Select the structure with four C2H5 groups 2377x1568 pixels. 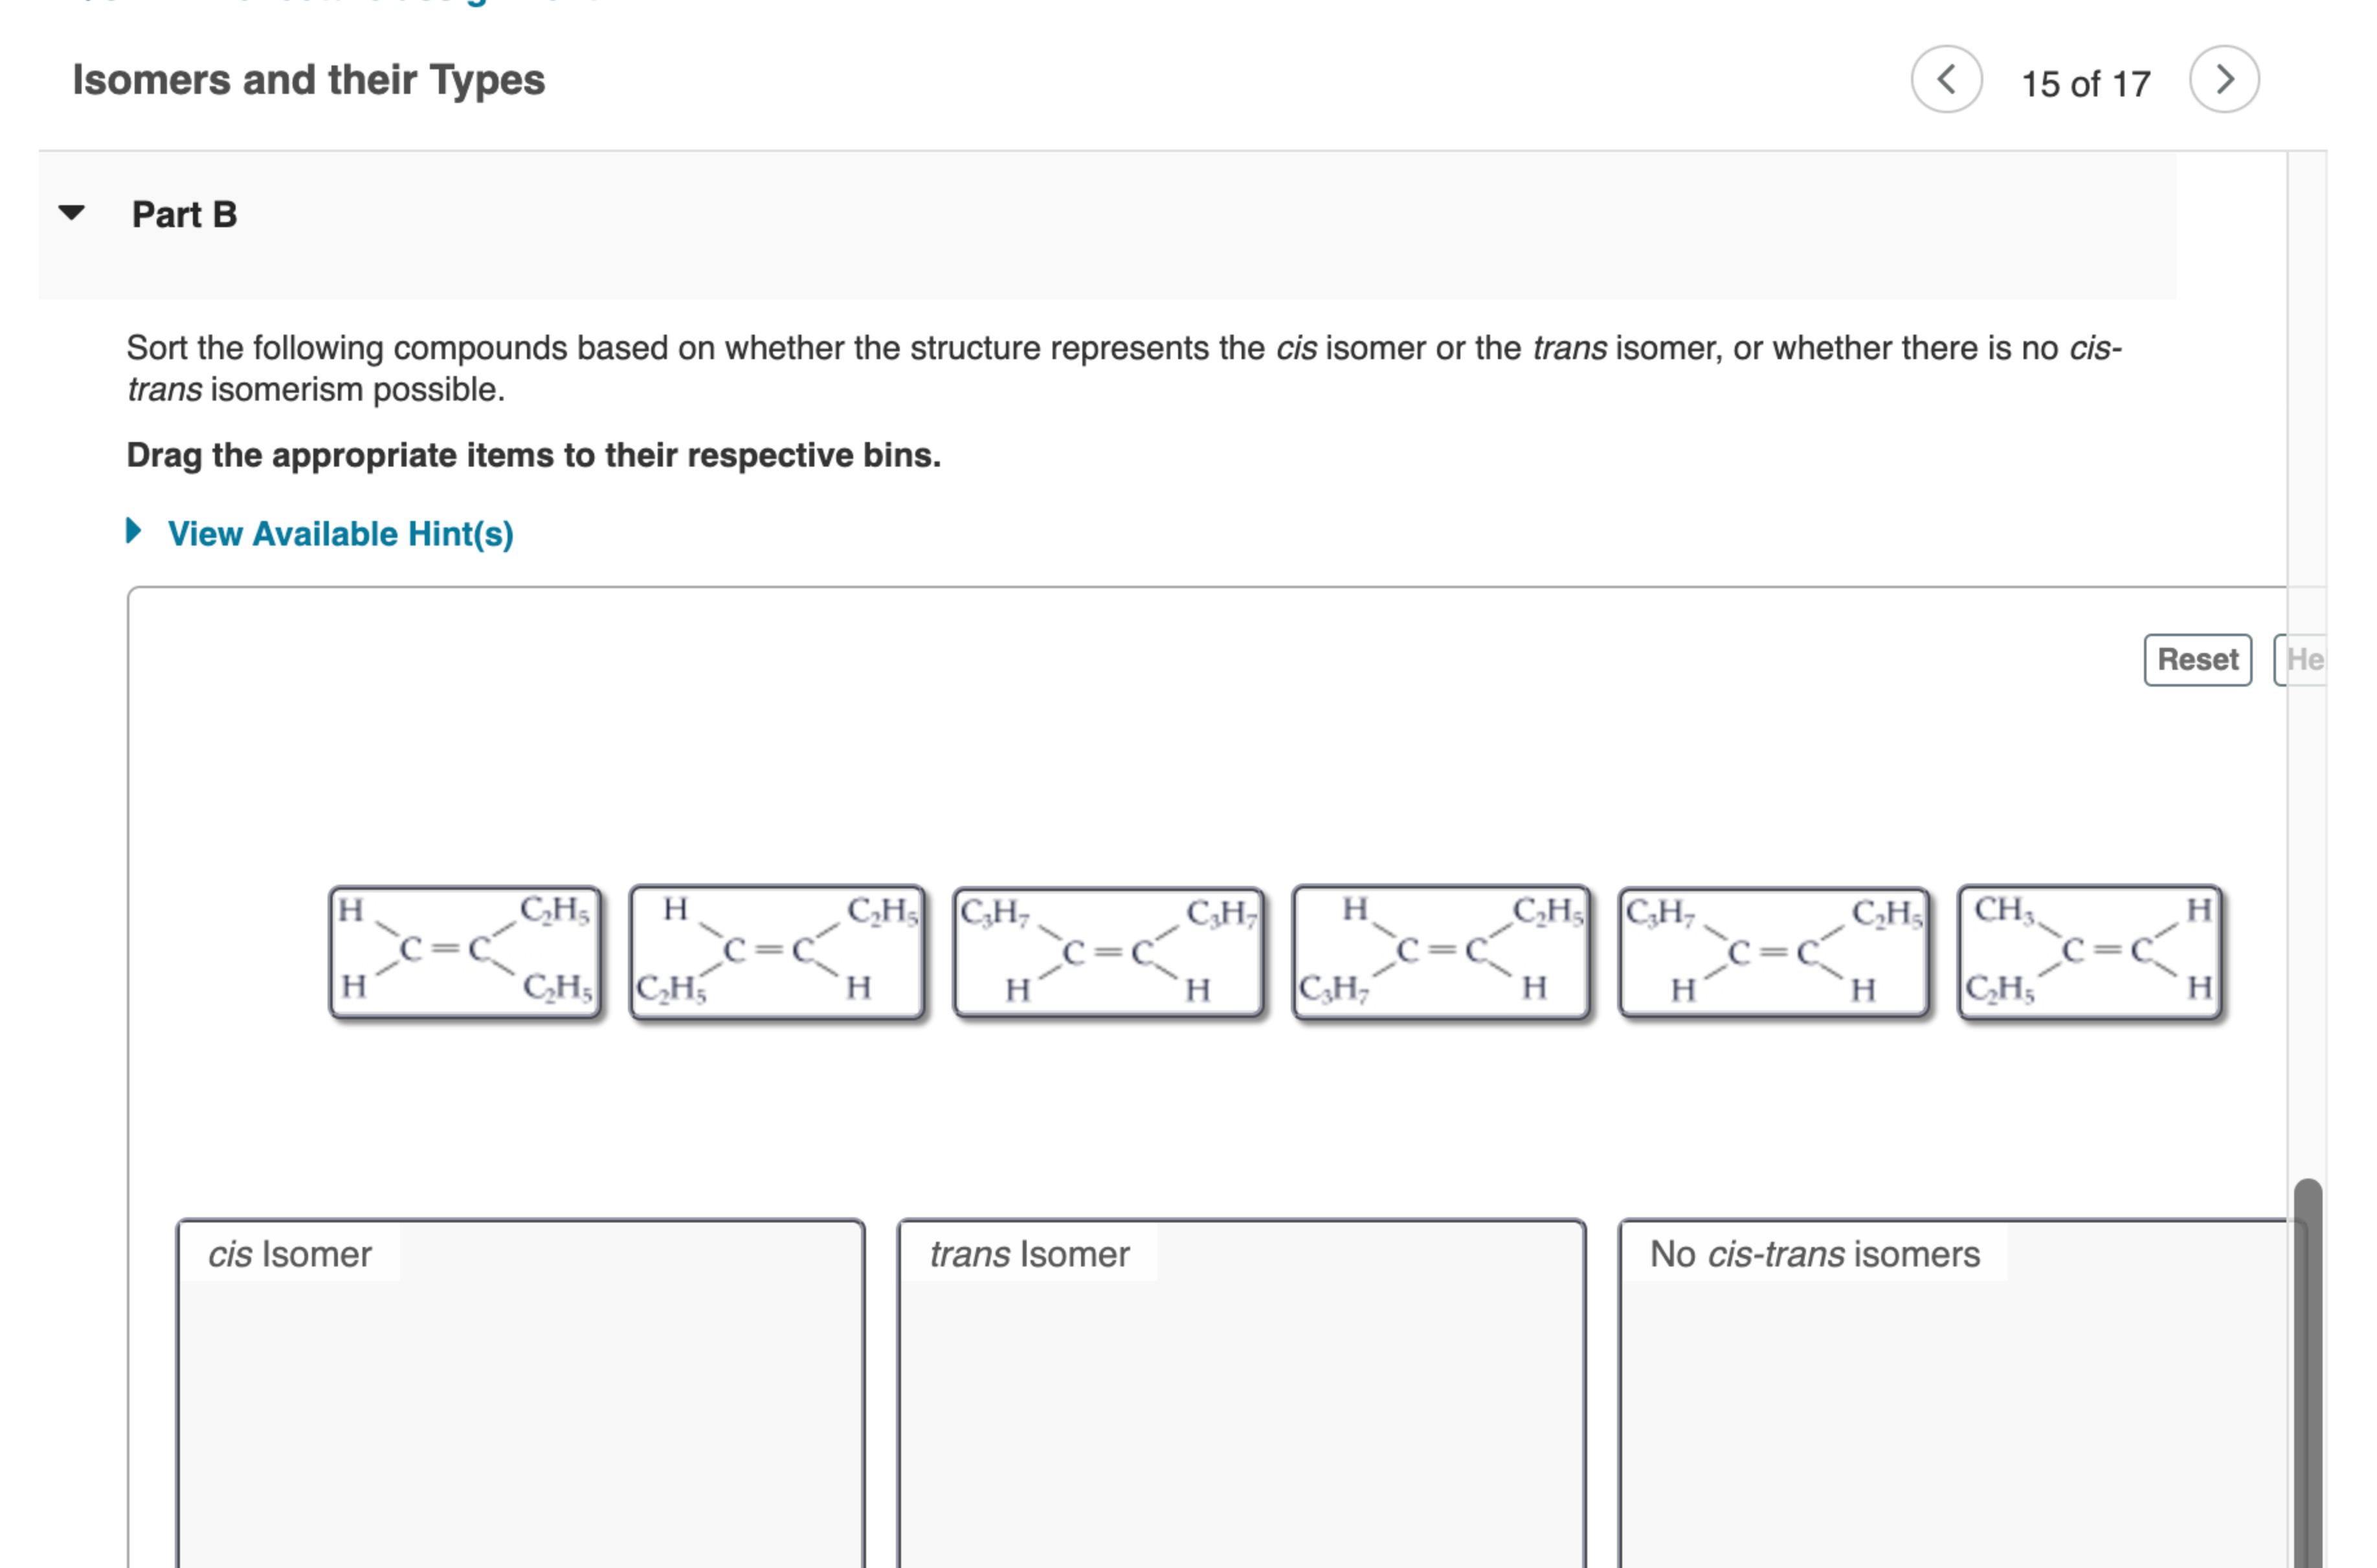465,950
